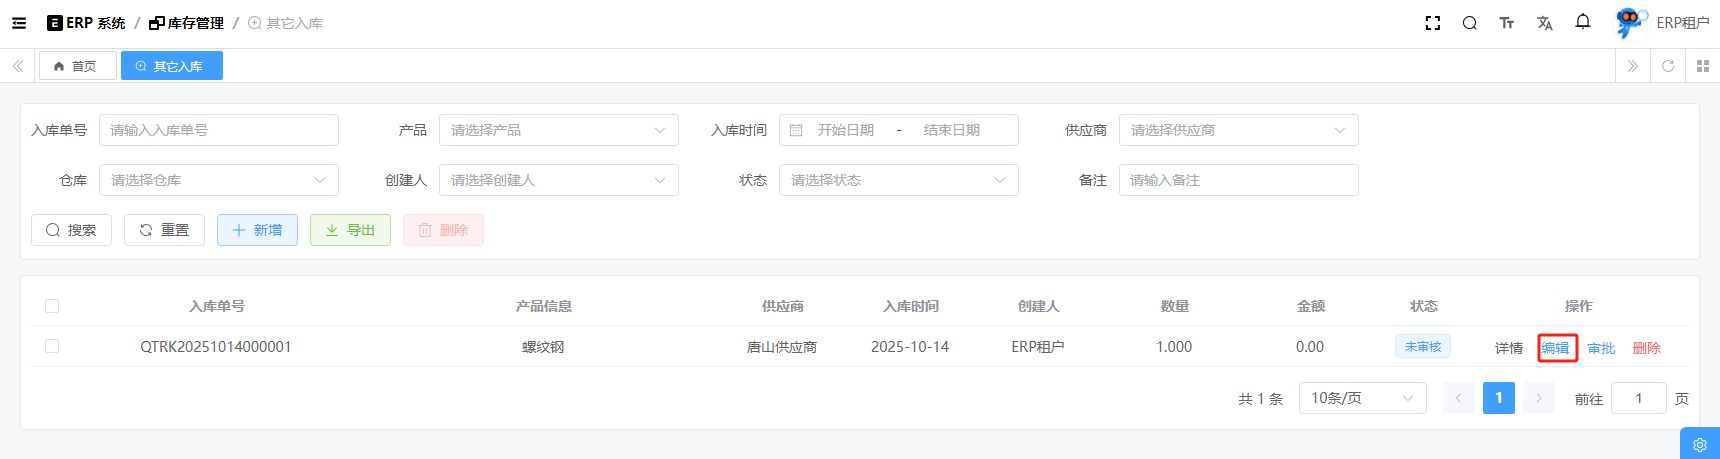Open the 10条/页 page size dropdown
Image resolution: width=1720 pixels, height=459 pixels.
pyautogui.click(x=1362, y=398)
